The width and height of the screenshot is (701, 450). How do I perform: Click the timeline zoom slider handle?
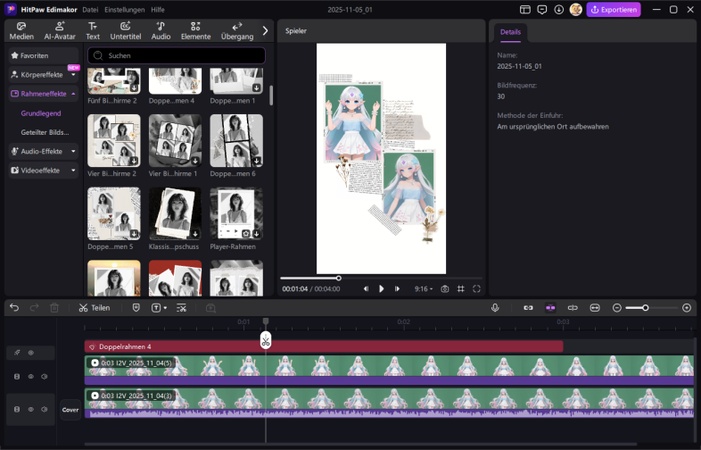[x=645, y=308]
